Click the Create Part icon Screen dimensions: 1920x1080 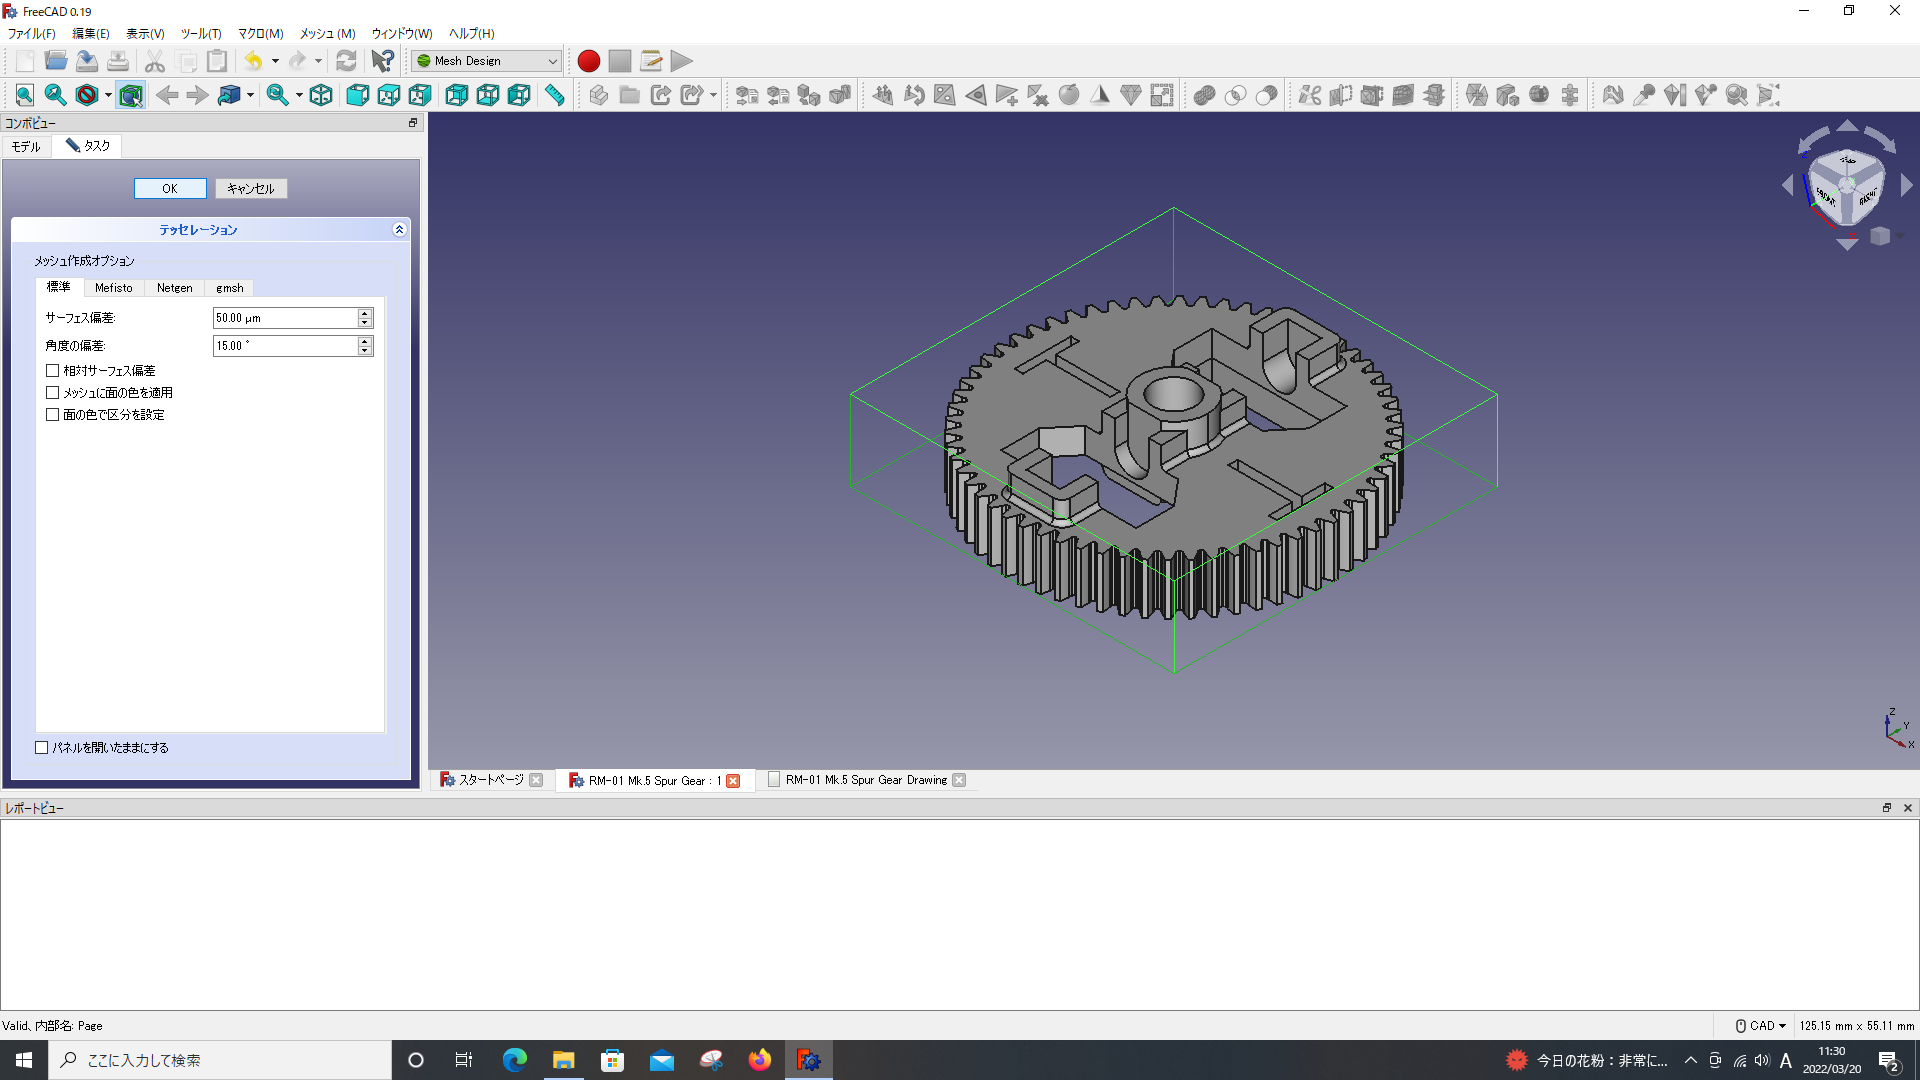tap(599, 95)
